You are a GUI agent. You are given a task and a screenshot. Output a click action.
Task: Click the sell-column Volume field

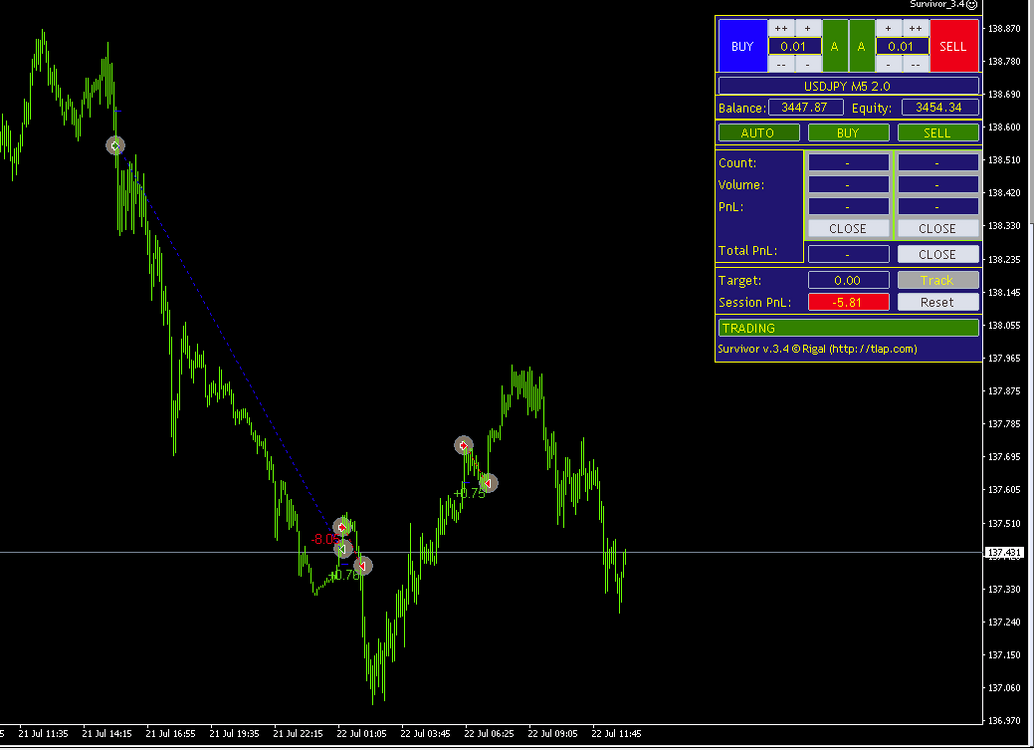pyautogui.click(x=938, y=185)
